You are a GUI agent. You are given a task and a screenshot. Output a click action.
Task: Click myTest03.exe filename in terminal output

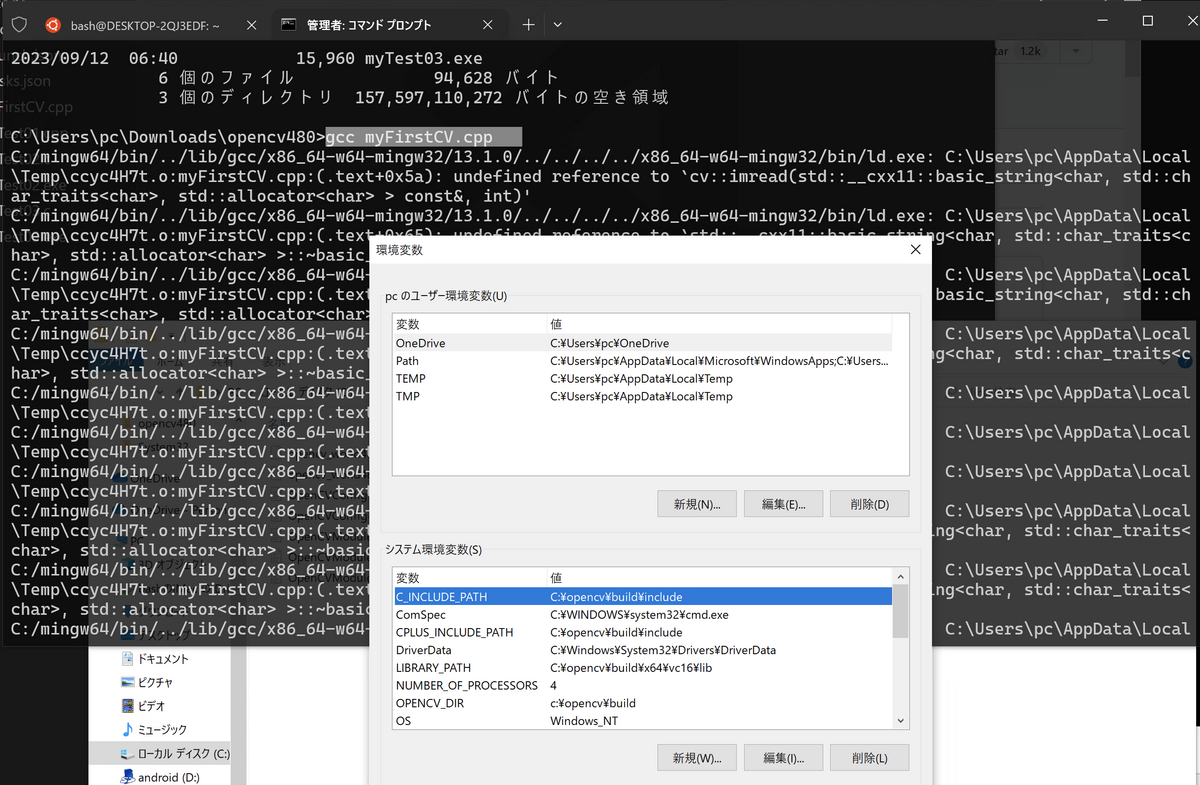click(426, 58)
